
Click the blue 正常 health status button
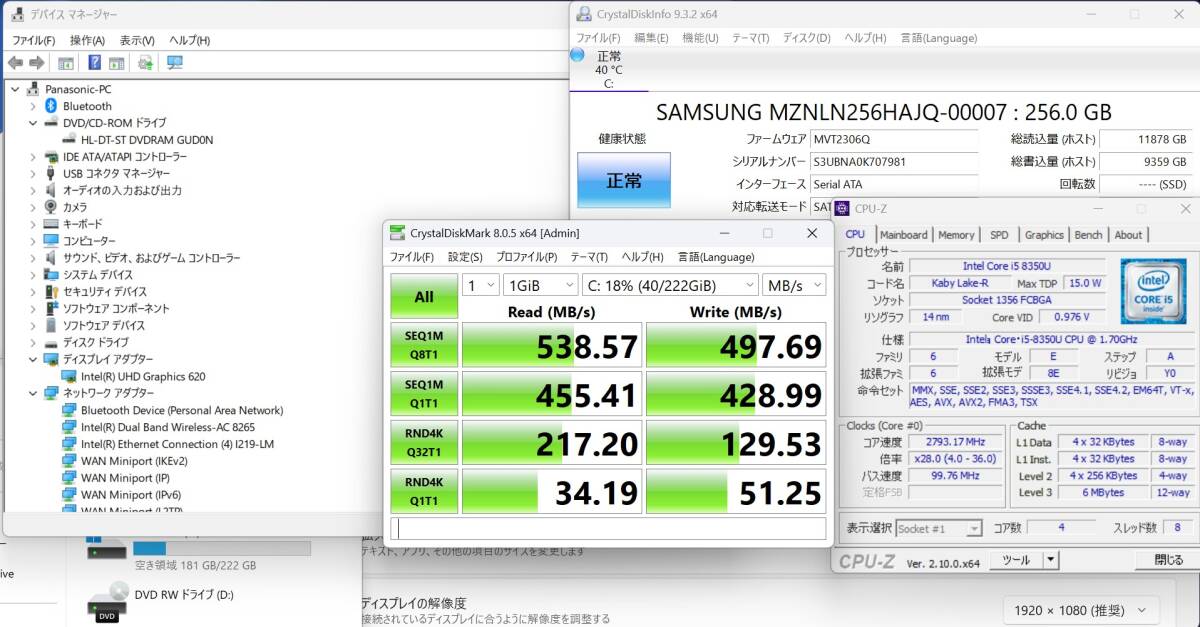pyautogui.click(x=624, y=180)
